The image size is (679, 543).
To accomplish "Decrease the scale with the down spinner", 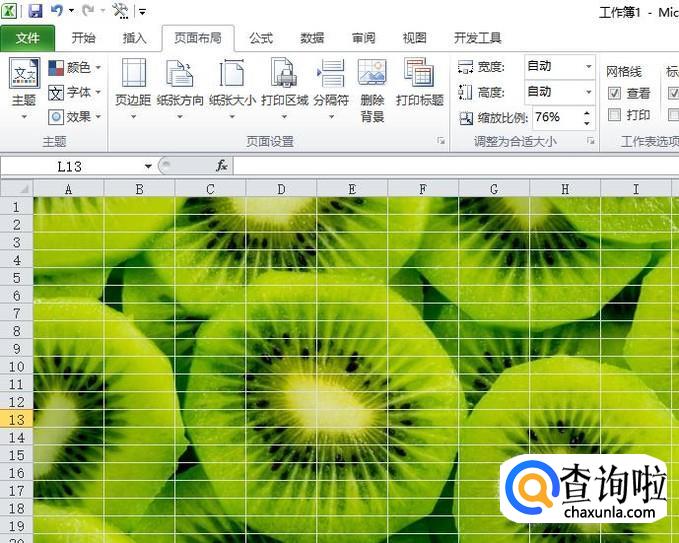I will pyautogui.click(x=587, y=123).
